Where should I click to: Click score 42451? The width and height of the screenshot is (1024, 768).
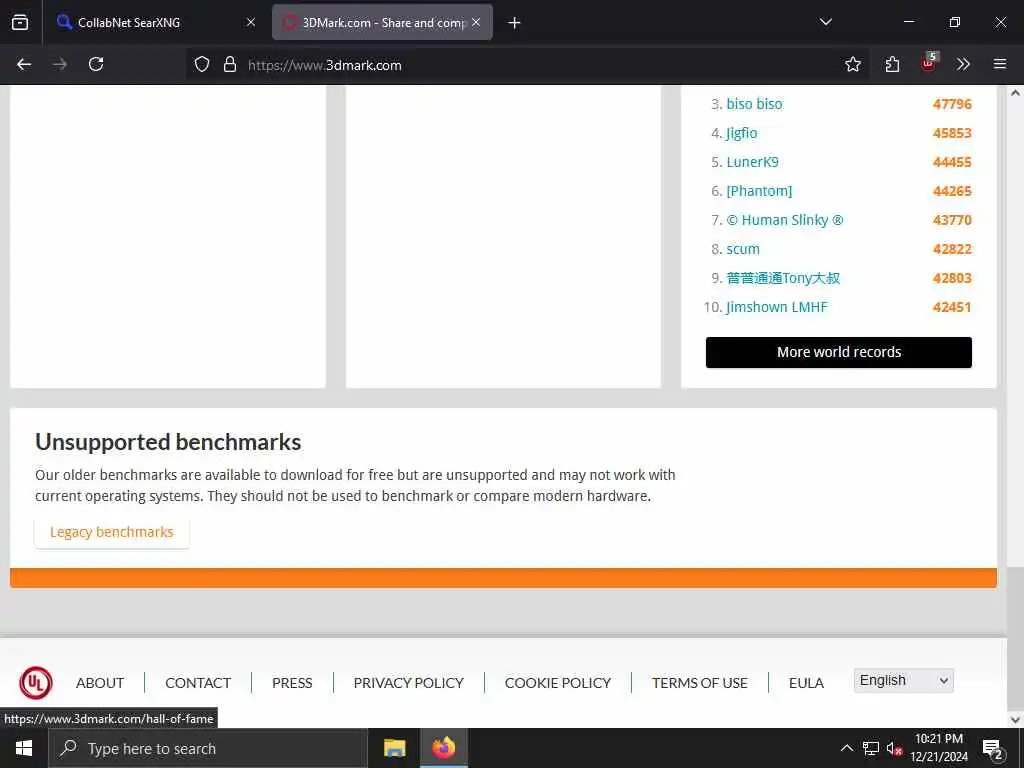[952, 307]
